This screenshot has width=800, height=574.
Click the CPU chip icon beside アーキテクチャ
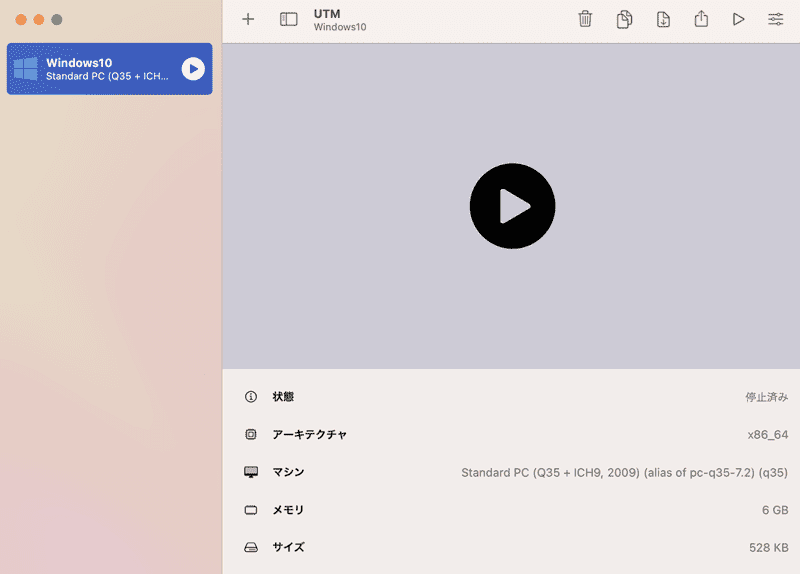pyautogui.click(x=251, y=434)
